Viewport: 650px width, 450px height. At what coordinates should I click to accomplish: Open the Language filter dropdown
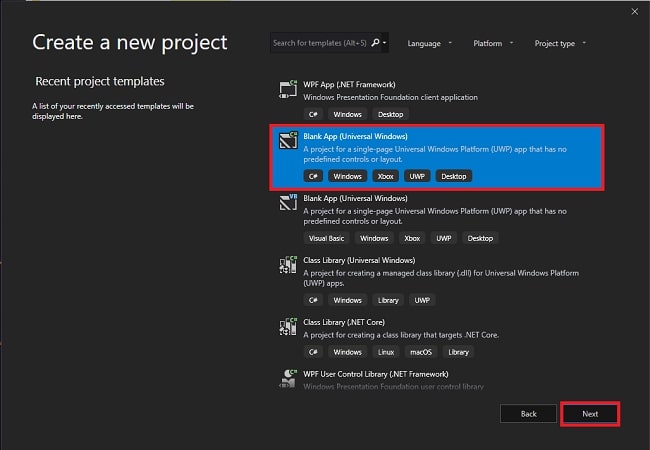pyautogui.click(x=429, y=44)
